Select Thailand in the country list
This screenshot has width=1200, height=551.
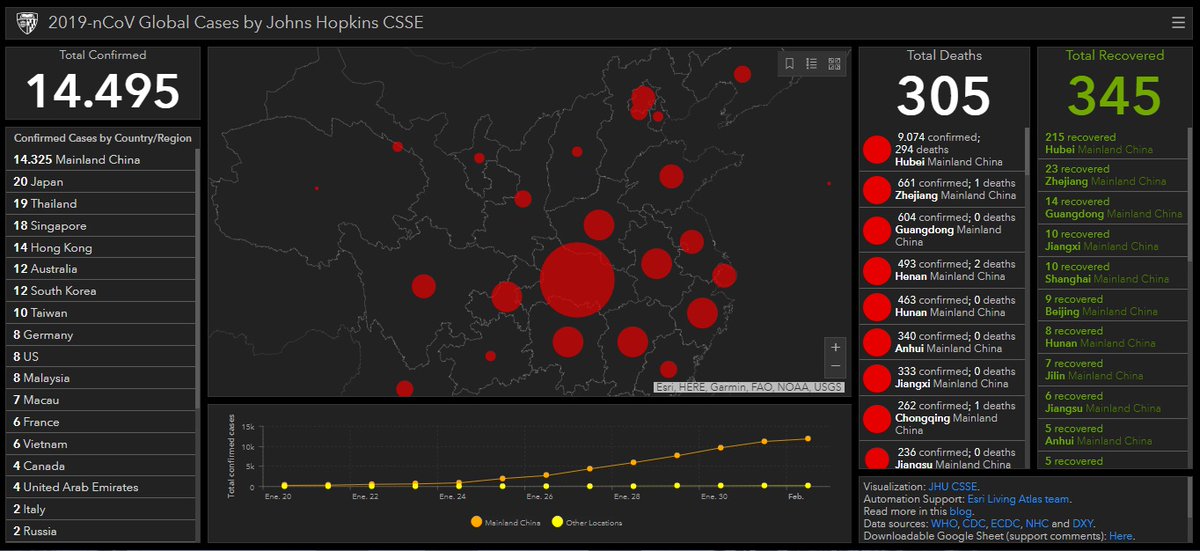pyautogui.click(x=100, y=204)
